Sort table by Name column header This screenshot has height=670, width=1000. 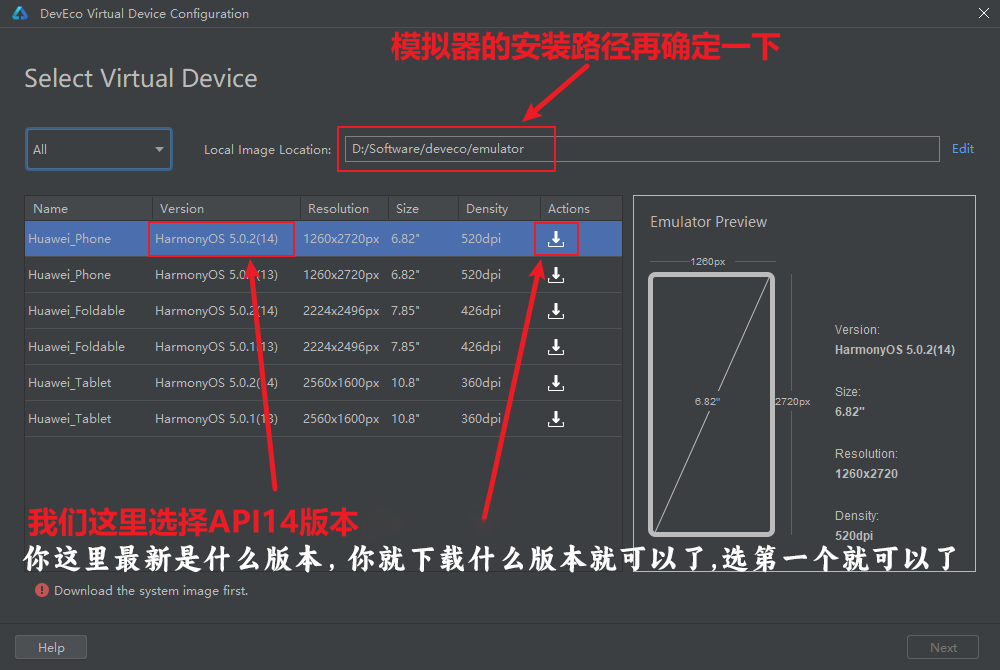point(89,208)
